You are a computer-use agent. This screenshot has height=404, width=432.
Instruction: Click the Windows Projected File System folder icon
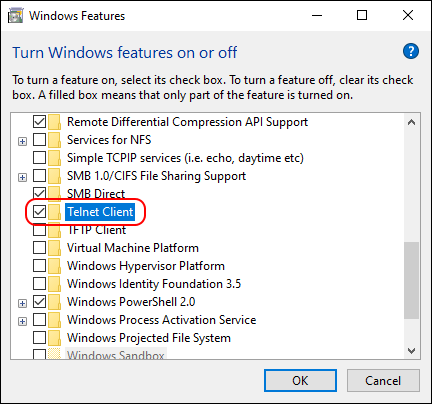[54, 338]
